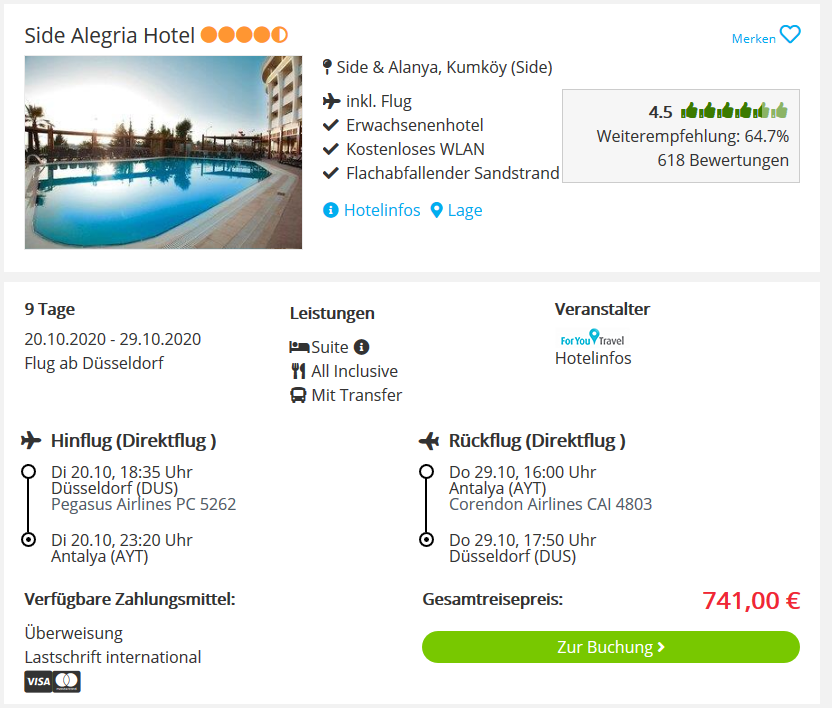Click the Hinflug airplane icon
Image resolution: width=832 pixels, height=708 pixels.
pyautogui.click(x=31, y=441)
